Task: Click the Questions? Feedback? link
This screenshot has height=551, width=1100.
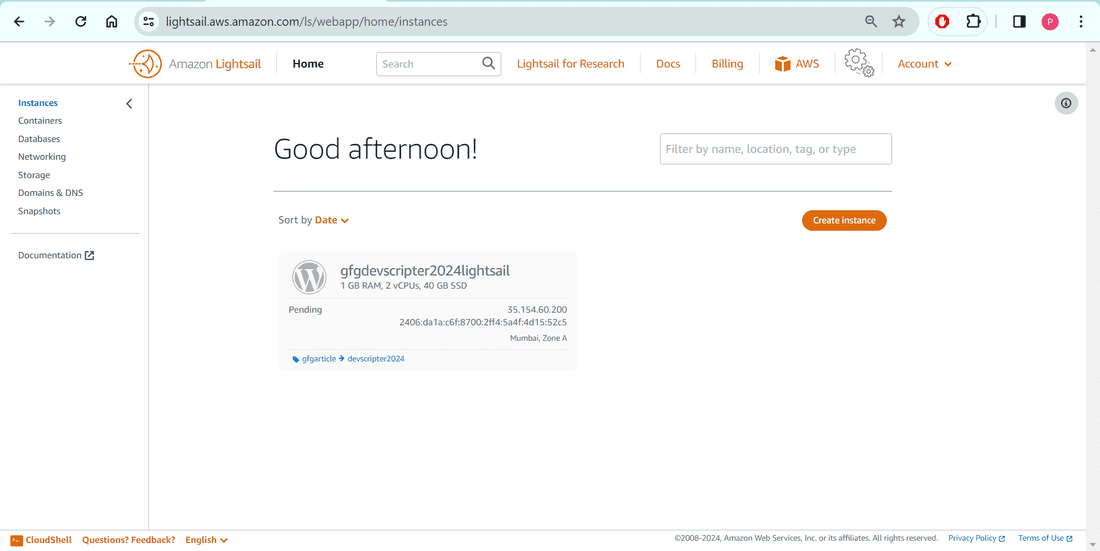Action: [x=128, y=540]
